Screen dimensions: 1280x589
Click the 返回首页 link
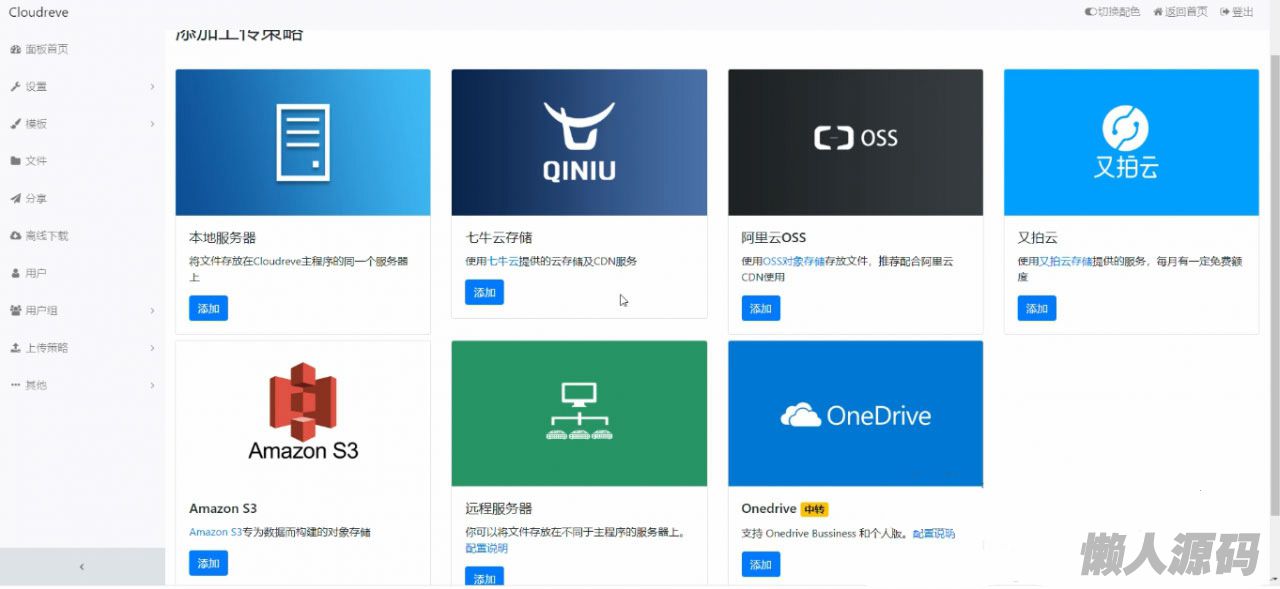tap(1186, 12)
